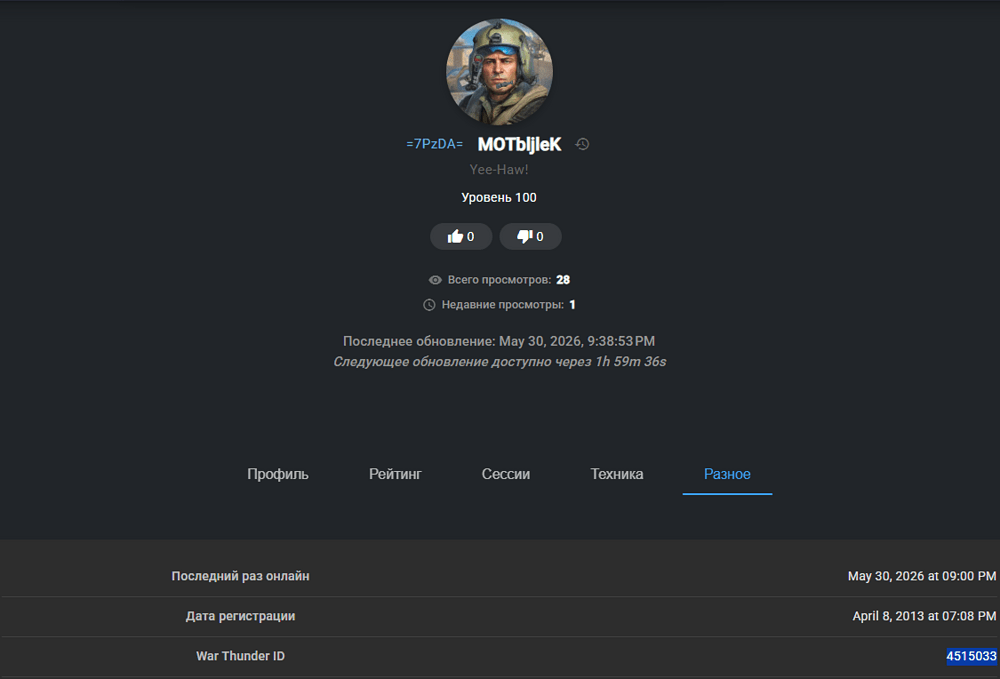
Task: Go to the Сессии tab
Action: (506, 474)
